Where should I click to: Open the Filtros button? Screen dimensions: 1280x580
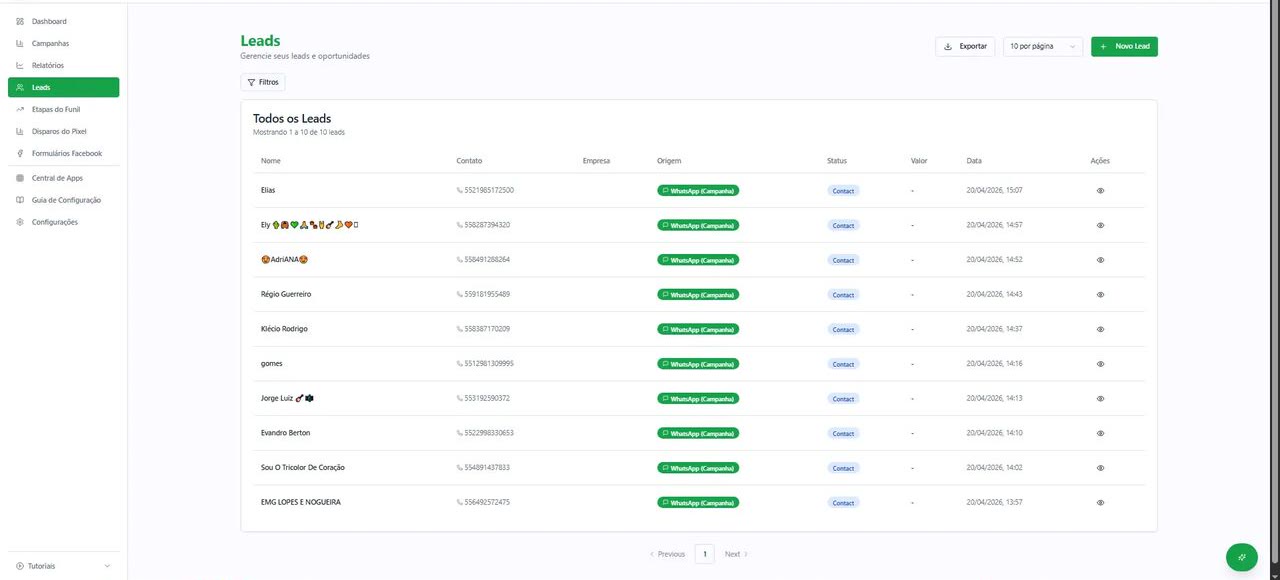(x=263, y=82)
